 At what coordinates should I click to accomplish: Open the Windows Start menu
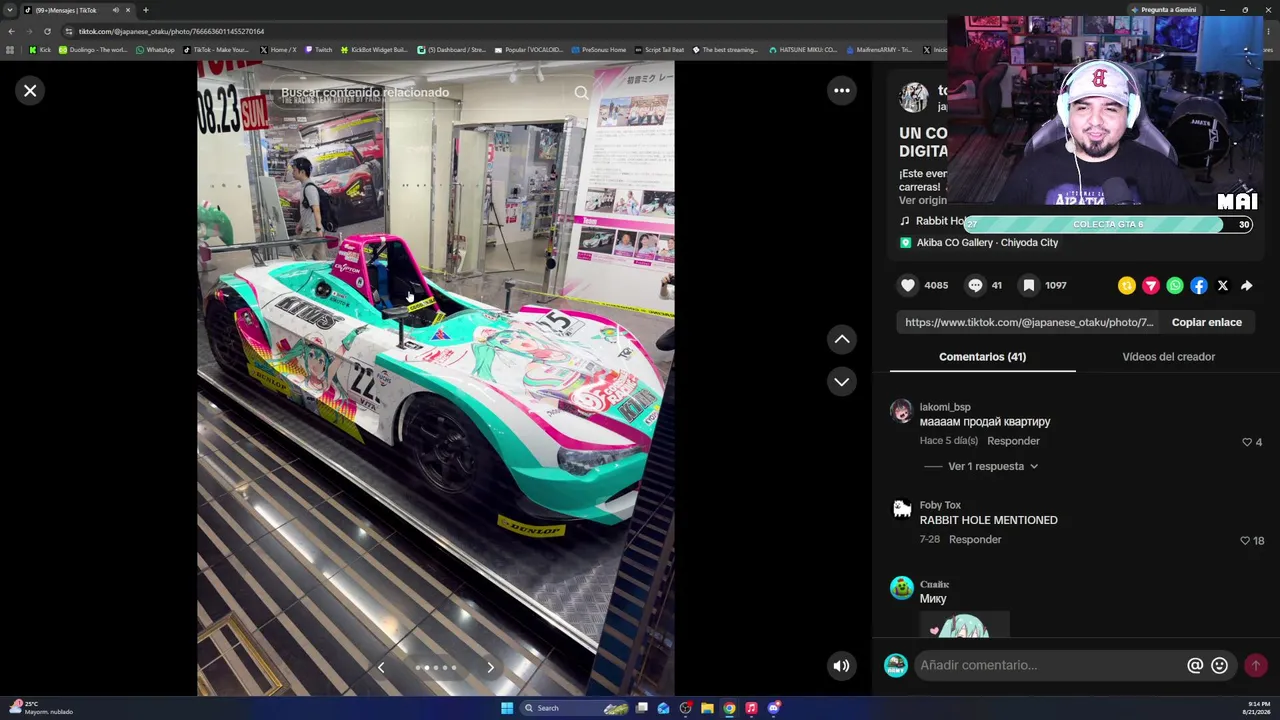coord(507,708)
